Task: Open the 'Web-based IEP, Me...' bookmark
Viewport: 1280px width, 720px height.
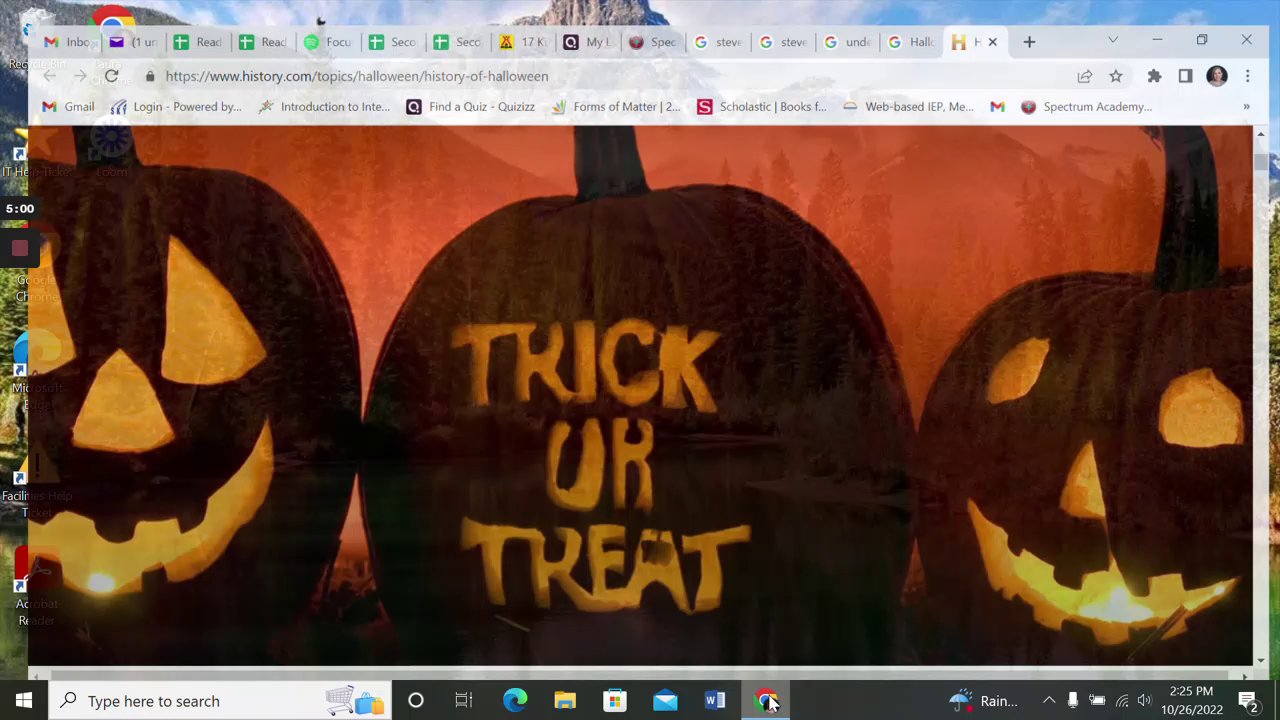Action: point(908,107)
